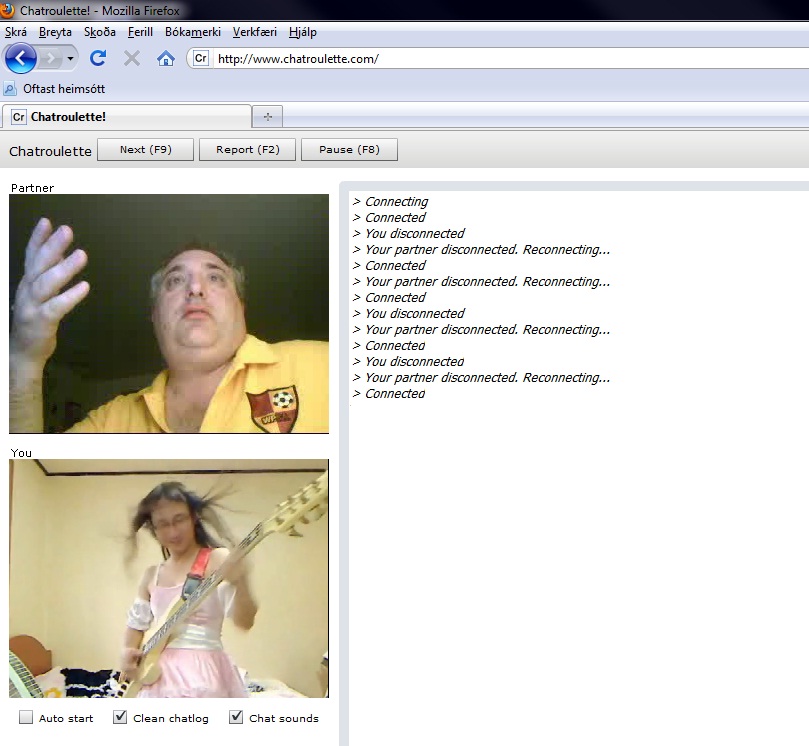This screenshot has height=746, width=809.
Task: Reload the page with the refresh icon
Action: pyautogui.click(x=98, y=58)
